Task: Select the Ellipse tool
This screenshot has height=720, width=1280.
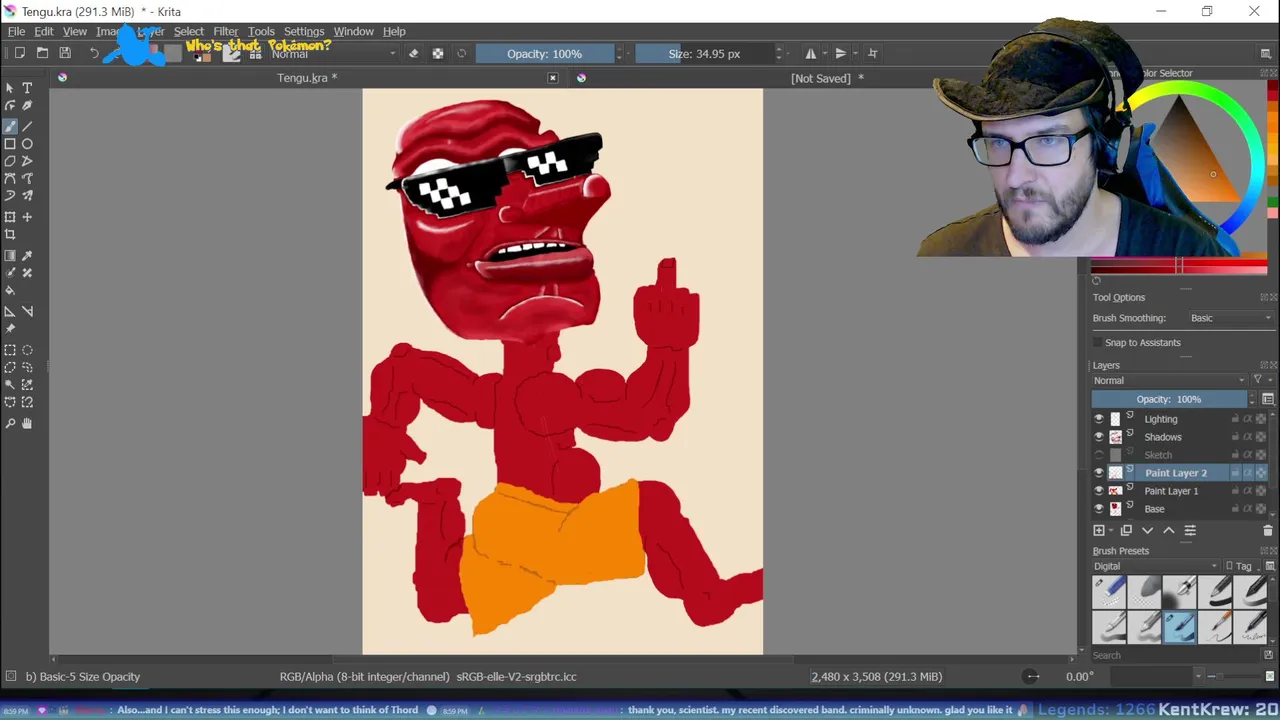Action: pyautogui.click(x=27, y=144)
